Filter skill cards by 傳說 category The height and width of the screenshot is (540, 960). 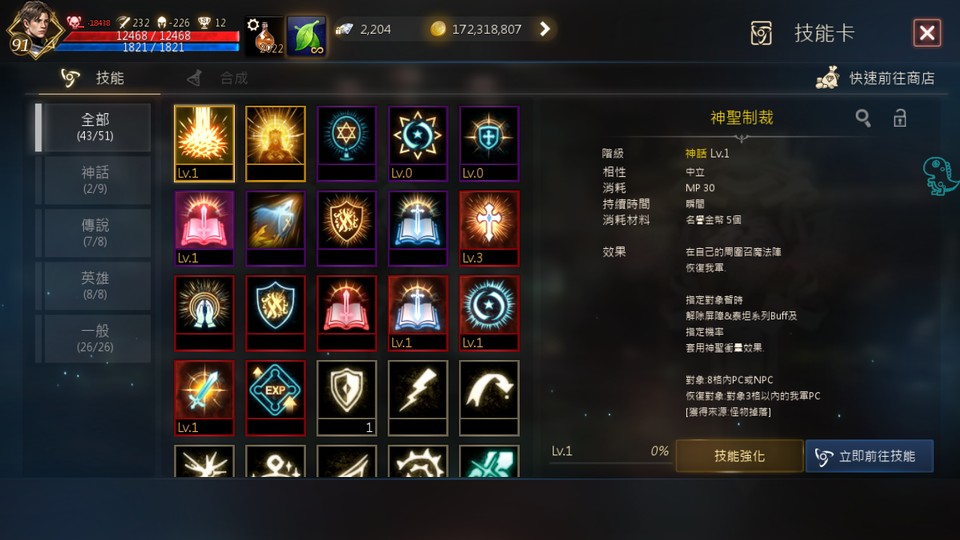click(x=95, y=233)
